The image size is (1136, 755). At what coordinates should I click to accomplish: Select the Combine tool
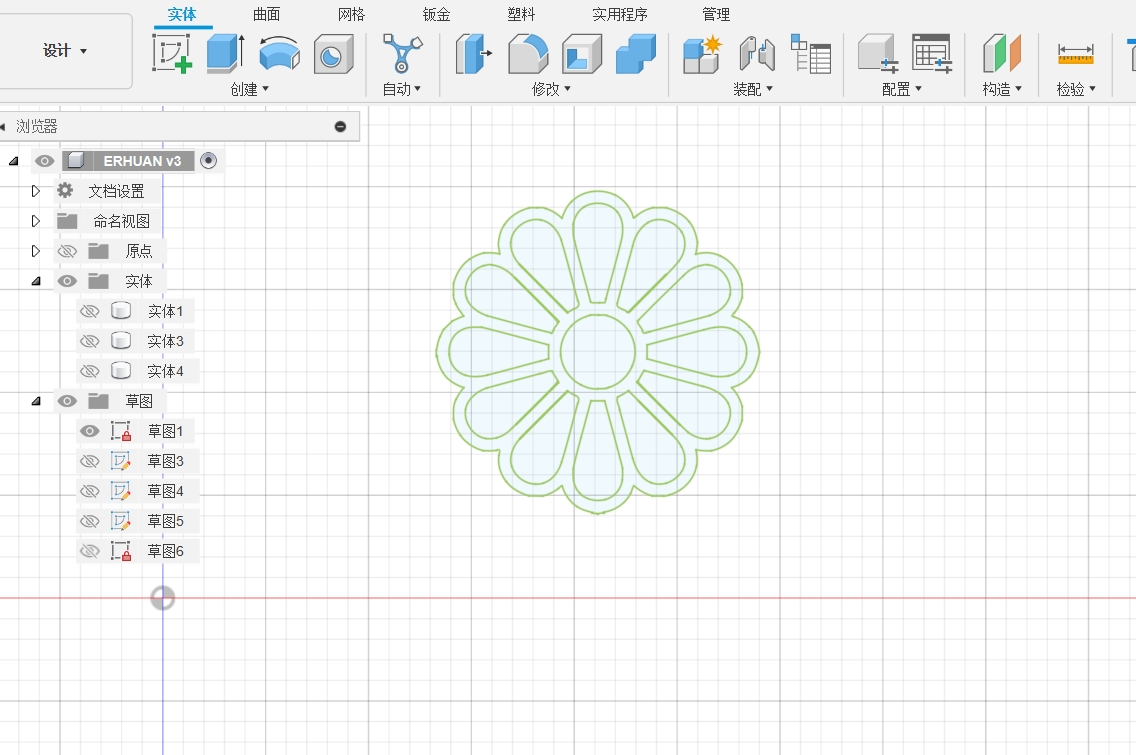point(635,54)
